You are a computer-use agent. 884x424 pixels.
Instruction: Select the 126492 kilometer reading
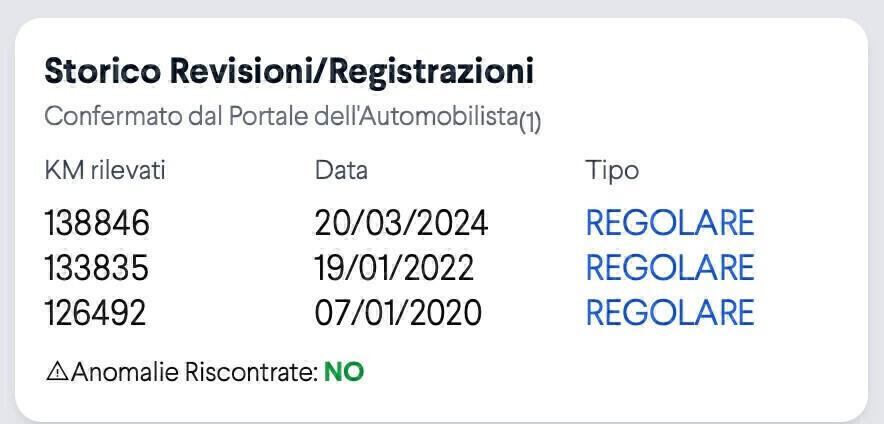95,313
